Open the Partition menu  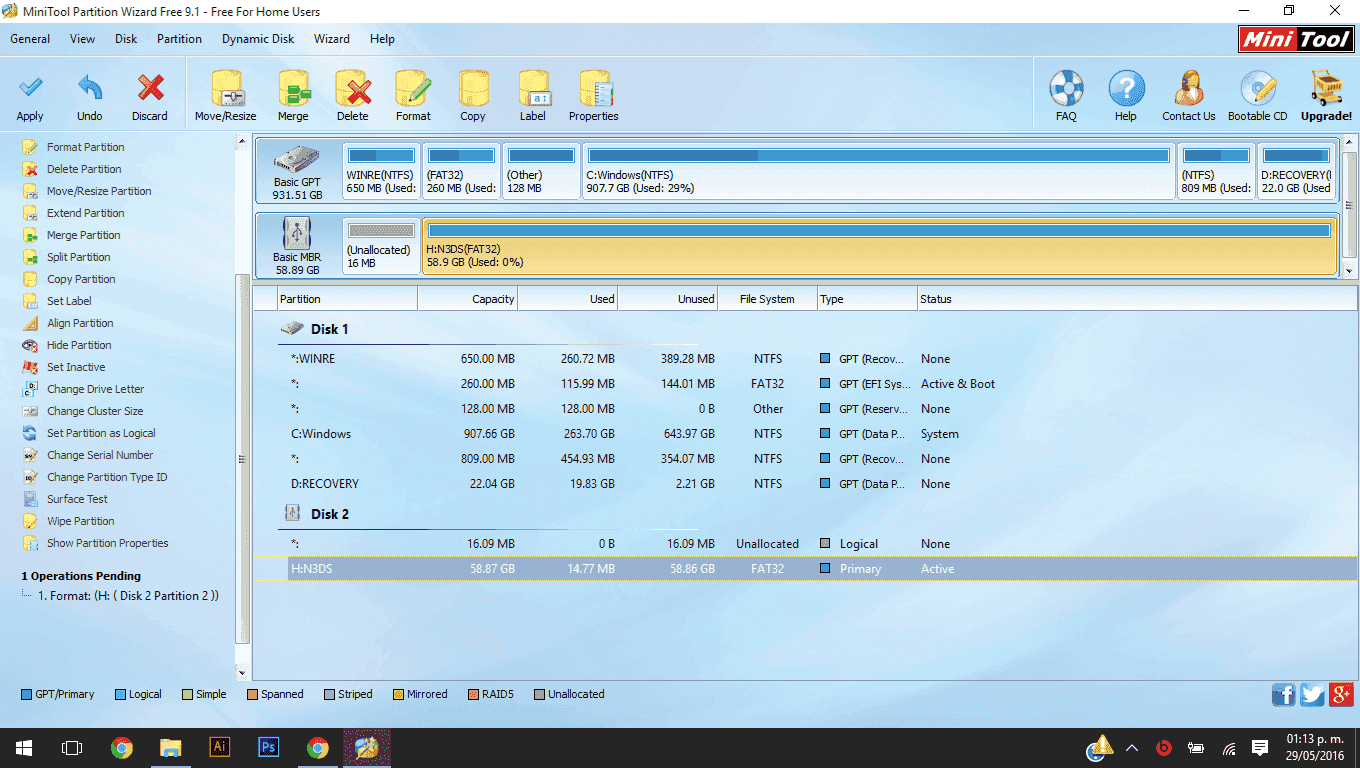(179, 39)
